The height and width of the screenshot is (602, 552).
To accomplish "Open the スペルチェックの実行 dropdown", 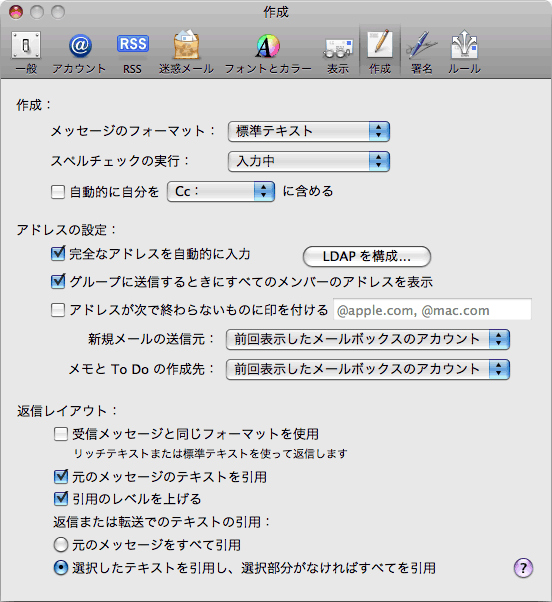I will point(309,161).
